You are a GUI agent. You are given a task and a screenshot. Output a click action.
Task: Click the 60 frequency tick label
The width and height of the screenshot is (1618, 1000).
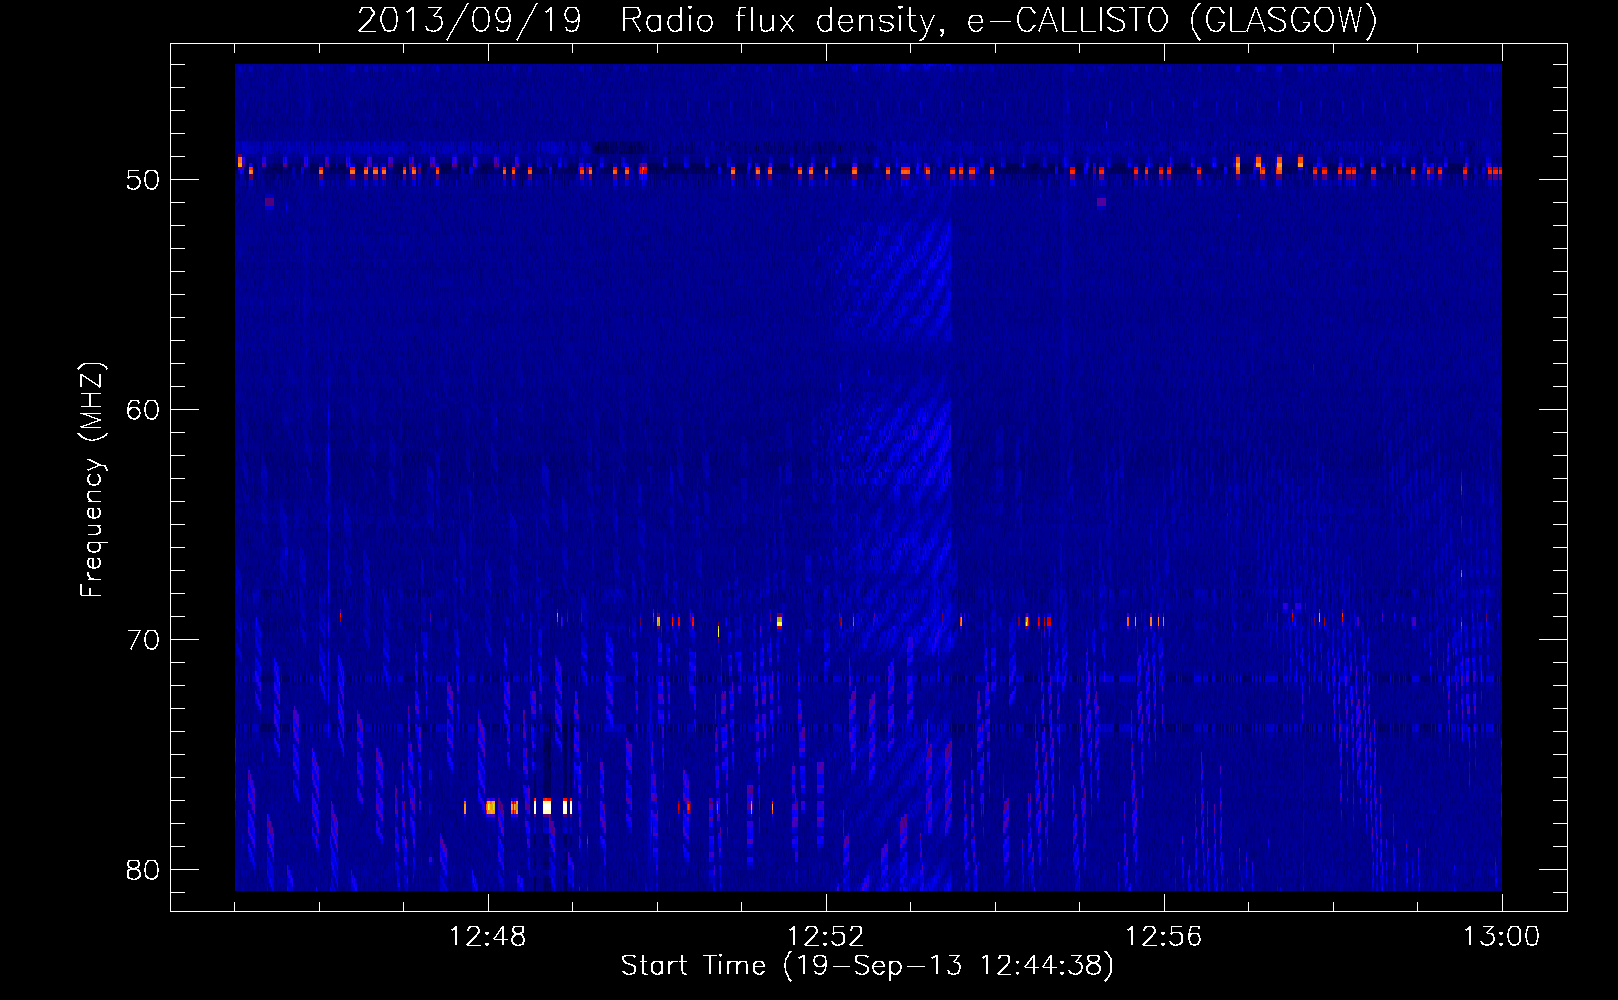[143, 410]
